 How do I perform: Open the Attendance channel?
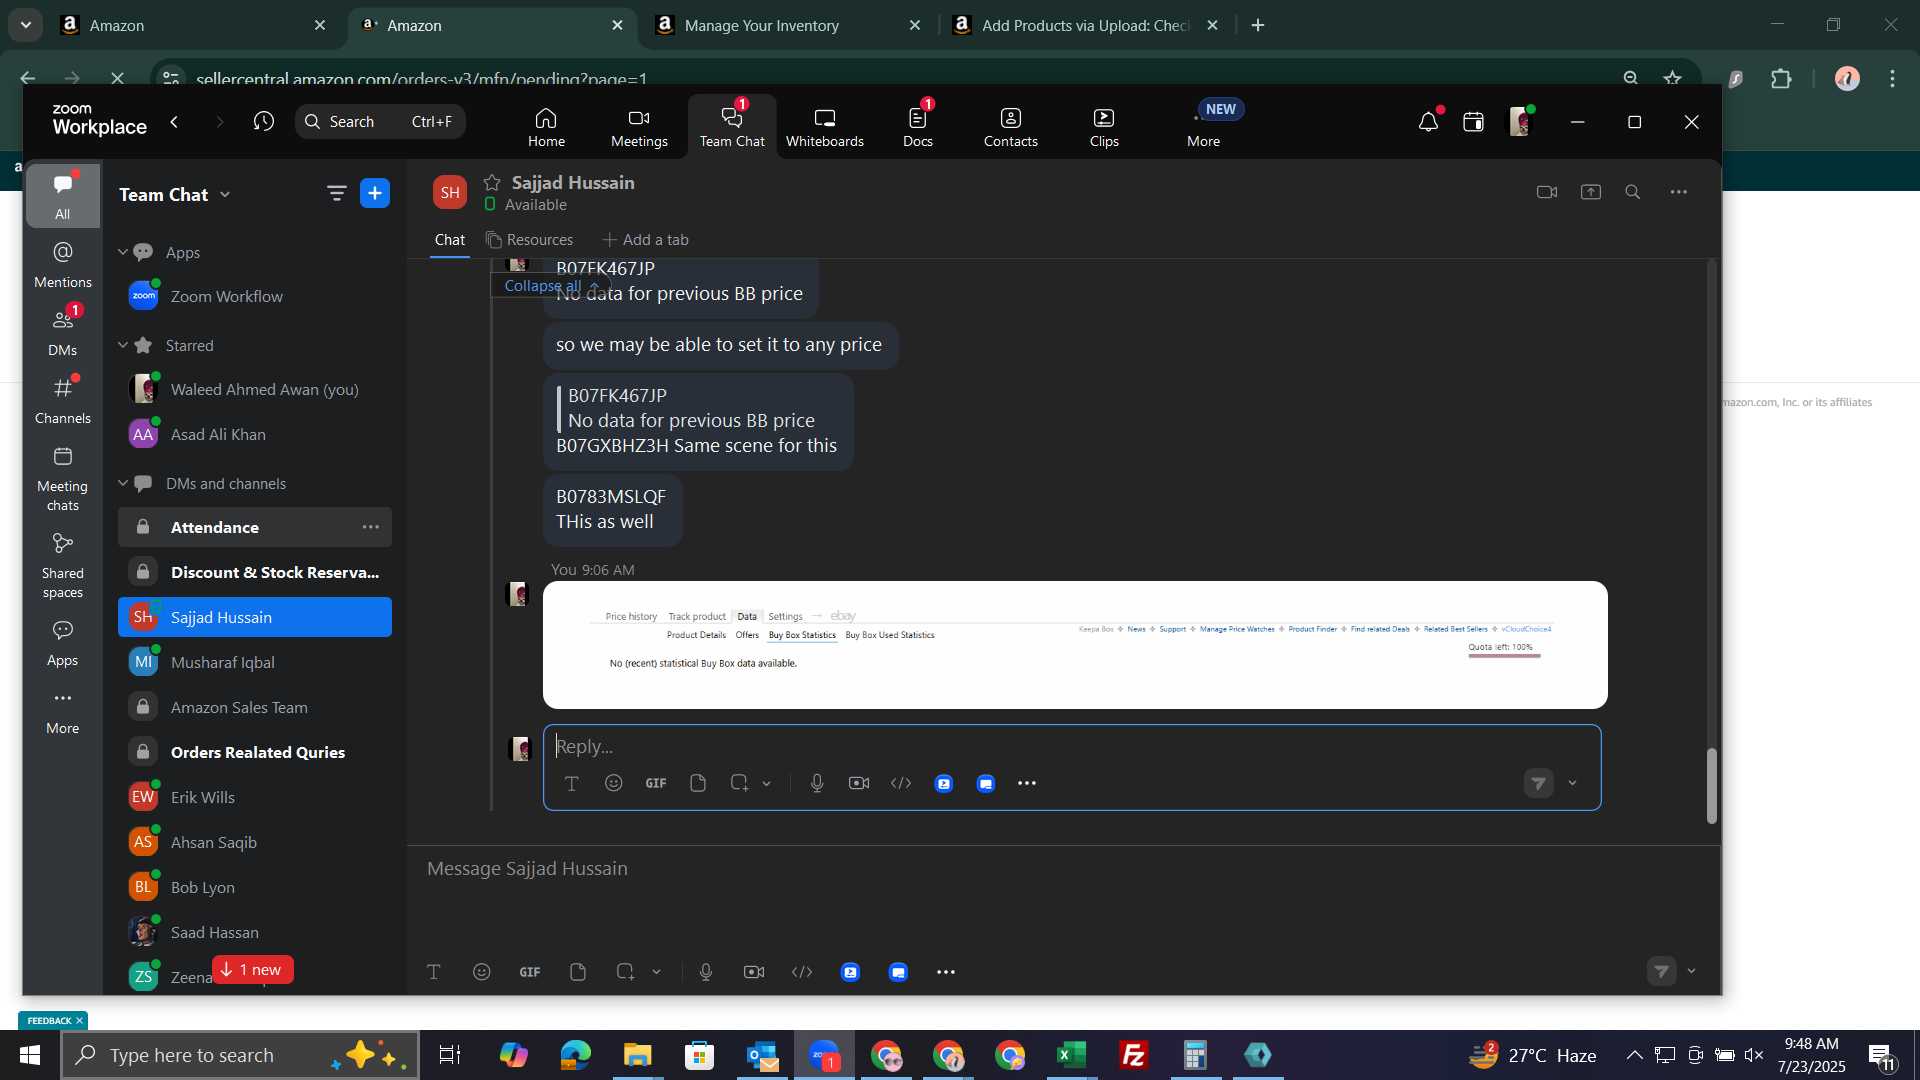[x=255, y=527]
